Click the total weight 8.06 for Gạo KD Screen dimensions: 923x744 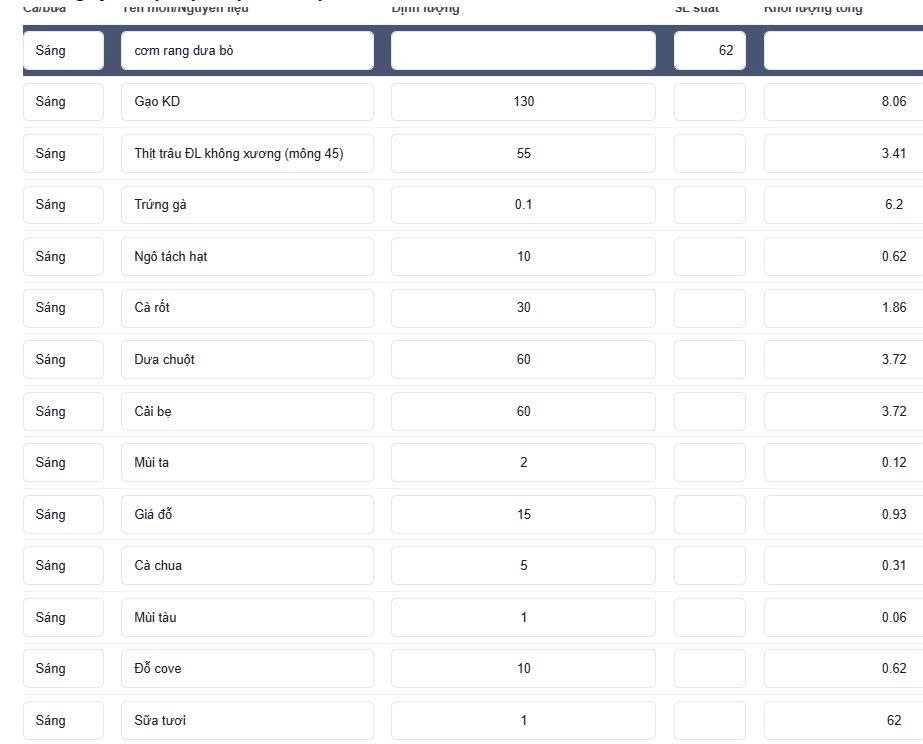(844, 102)
